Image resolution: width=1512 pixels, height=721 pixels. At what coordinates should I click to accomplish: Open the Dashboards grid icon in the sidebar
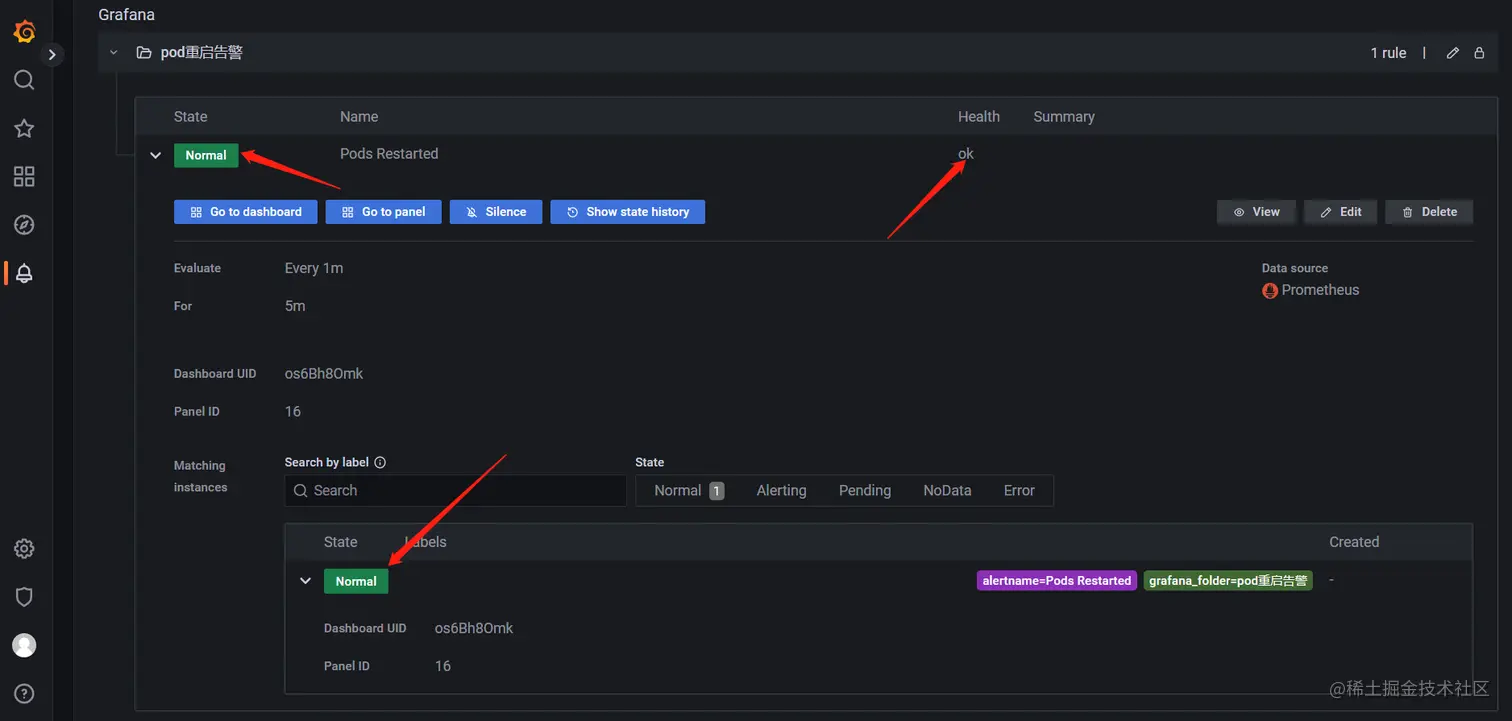click(x=24, y=177)
